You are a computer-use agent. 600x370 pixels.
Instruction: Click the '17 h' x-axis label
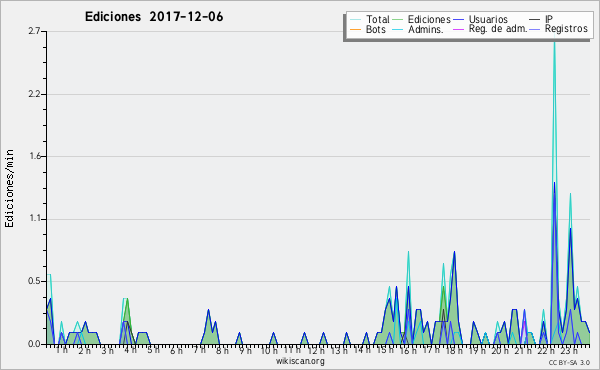(x=431, y=350)
